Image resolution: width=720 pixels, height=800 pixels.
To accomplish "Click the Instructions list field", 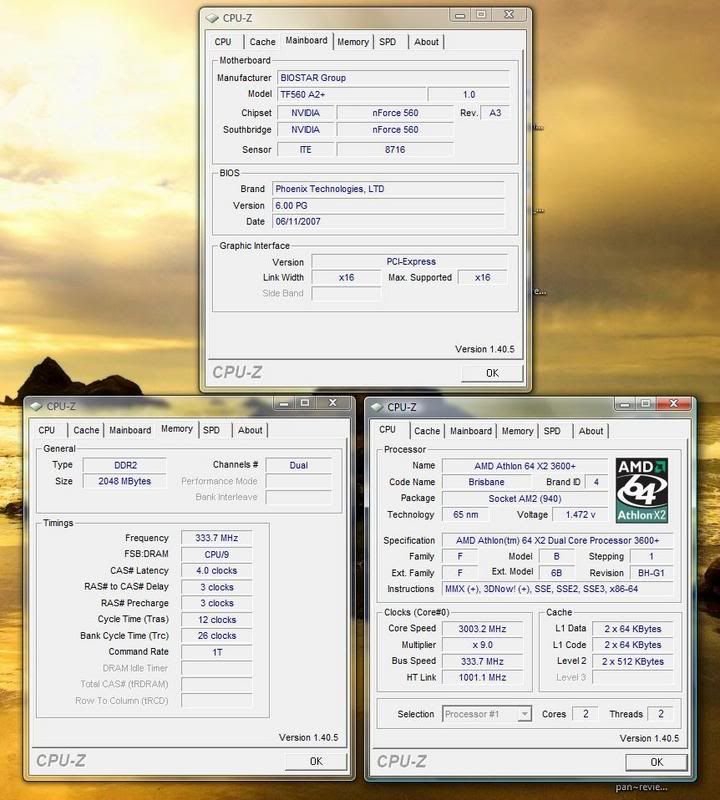I will point(558,589).
